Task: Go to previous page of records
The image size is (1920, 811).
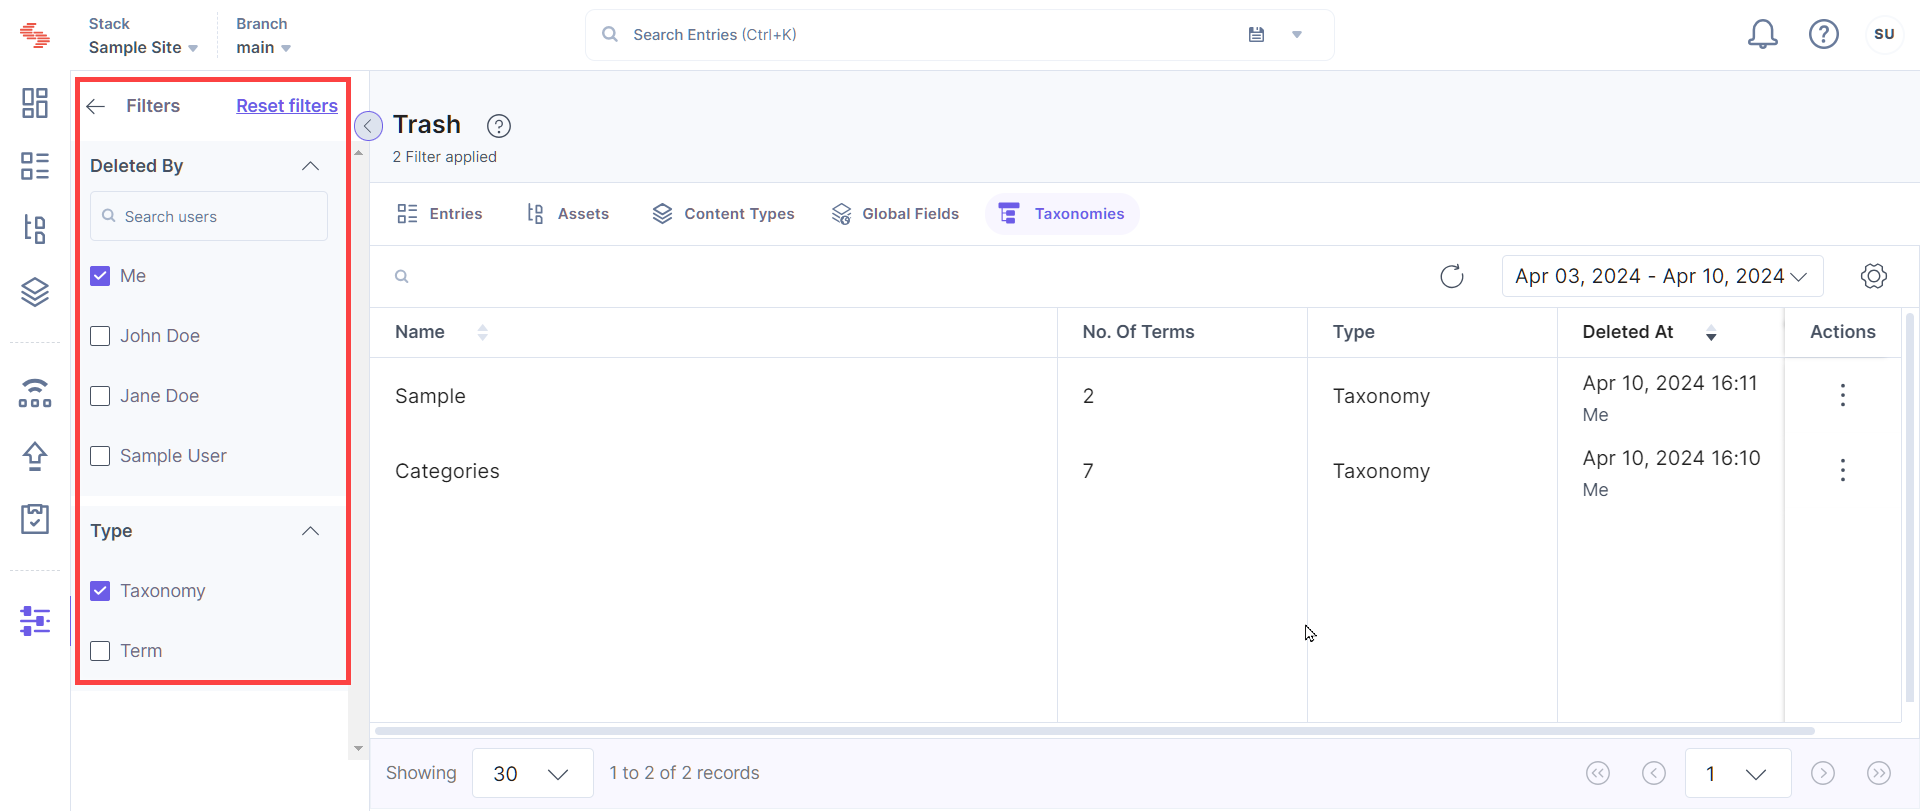Action: 1654,773
